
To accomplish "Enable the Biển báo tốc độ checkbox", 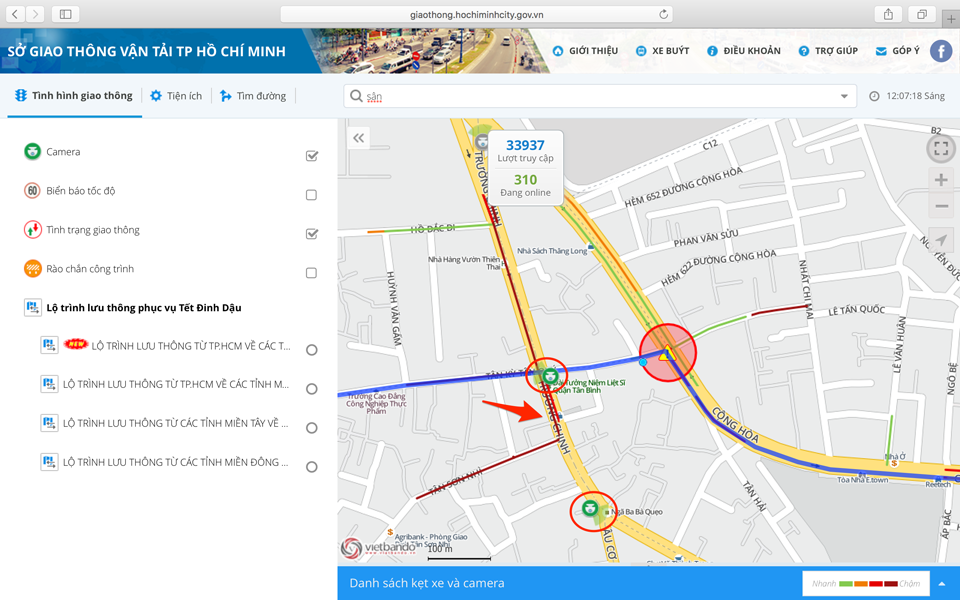I will [x=312, y=195].
